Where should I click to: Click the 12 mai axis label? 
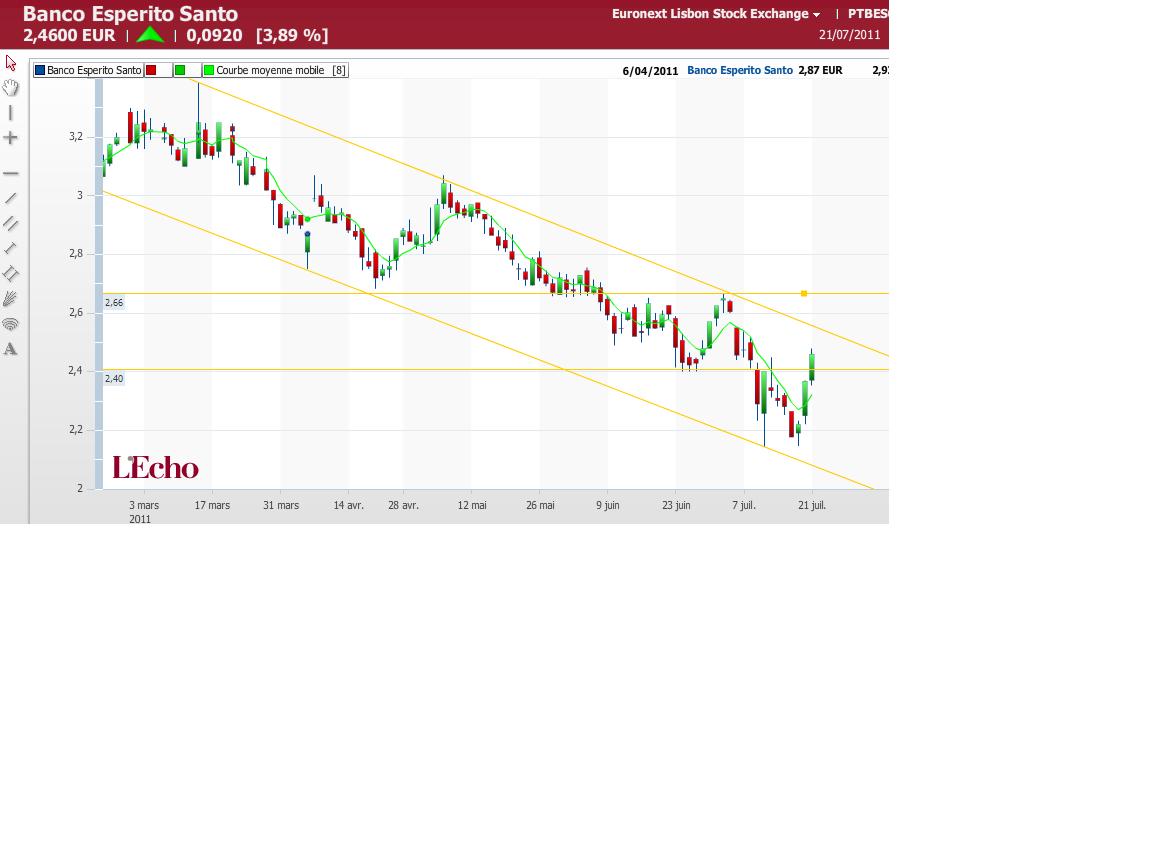[x=472, y=505]
